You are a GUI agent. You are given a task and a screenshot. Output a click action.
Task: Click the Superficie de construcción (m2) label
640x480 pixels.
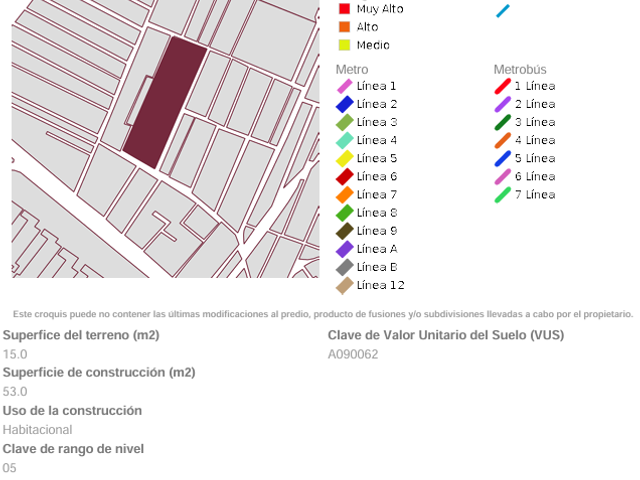[x=99, y=373]
